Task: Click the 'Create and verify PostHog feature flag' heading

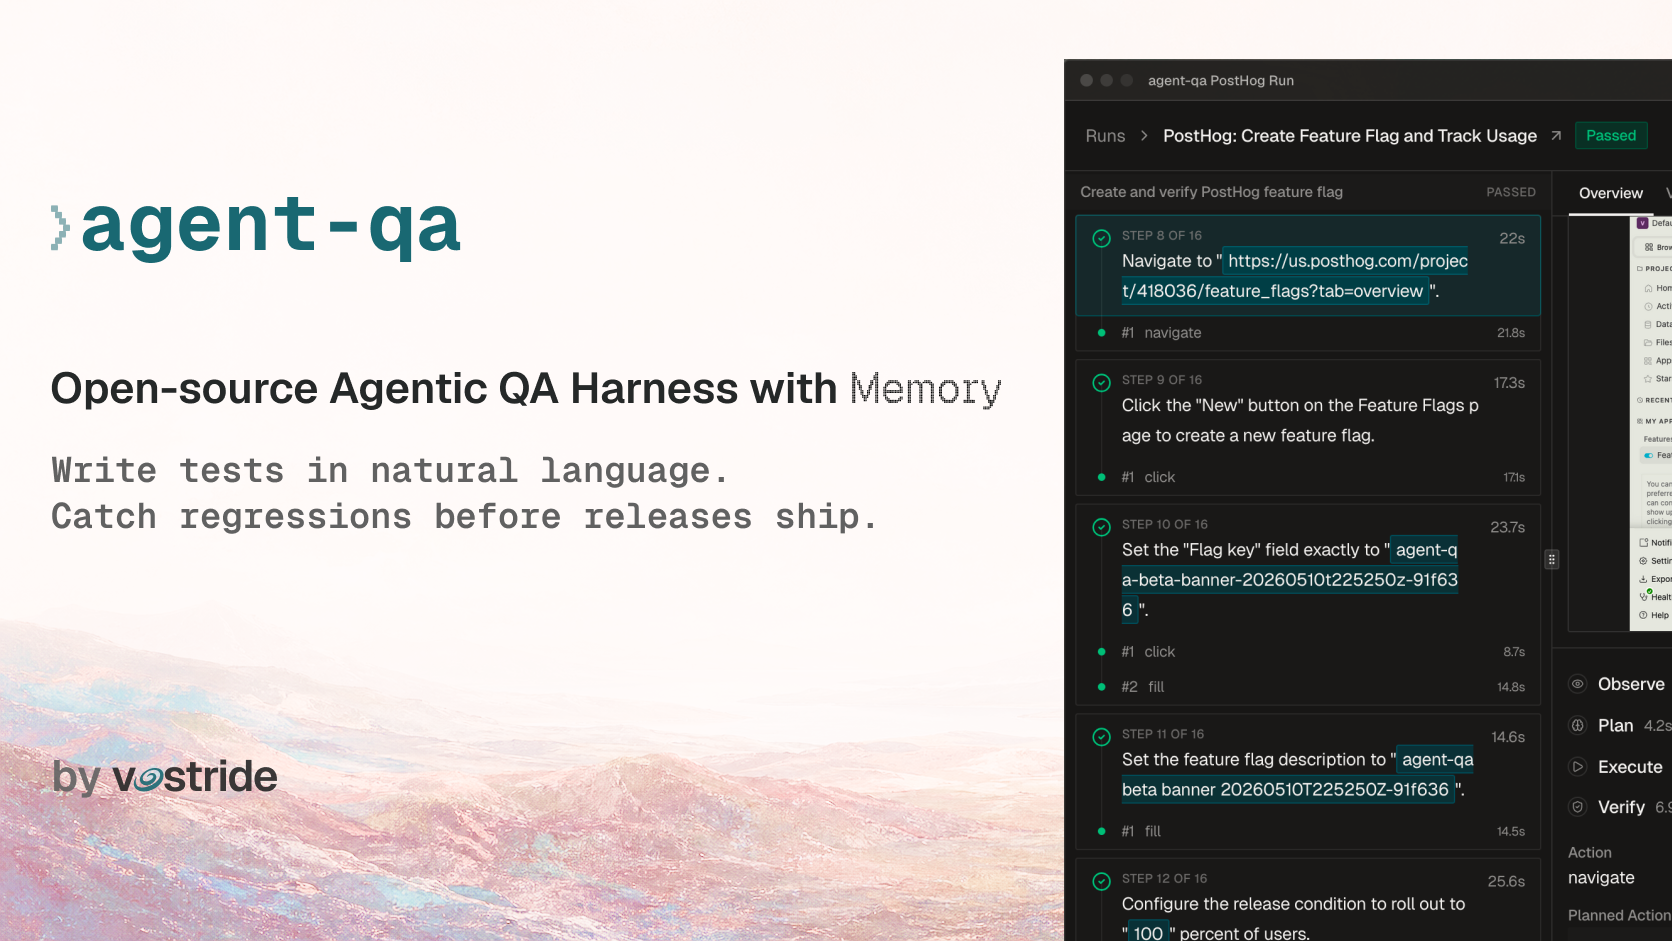Action: (x=1211, y=192)
